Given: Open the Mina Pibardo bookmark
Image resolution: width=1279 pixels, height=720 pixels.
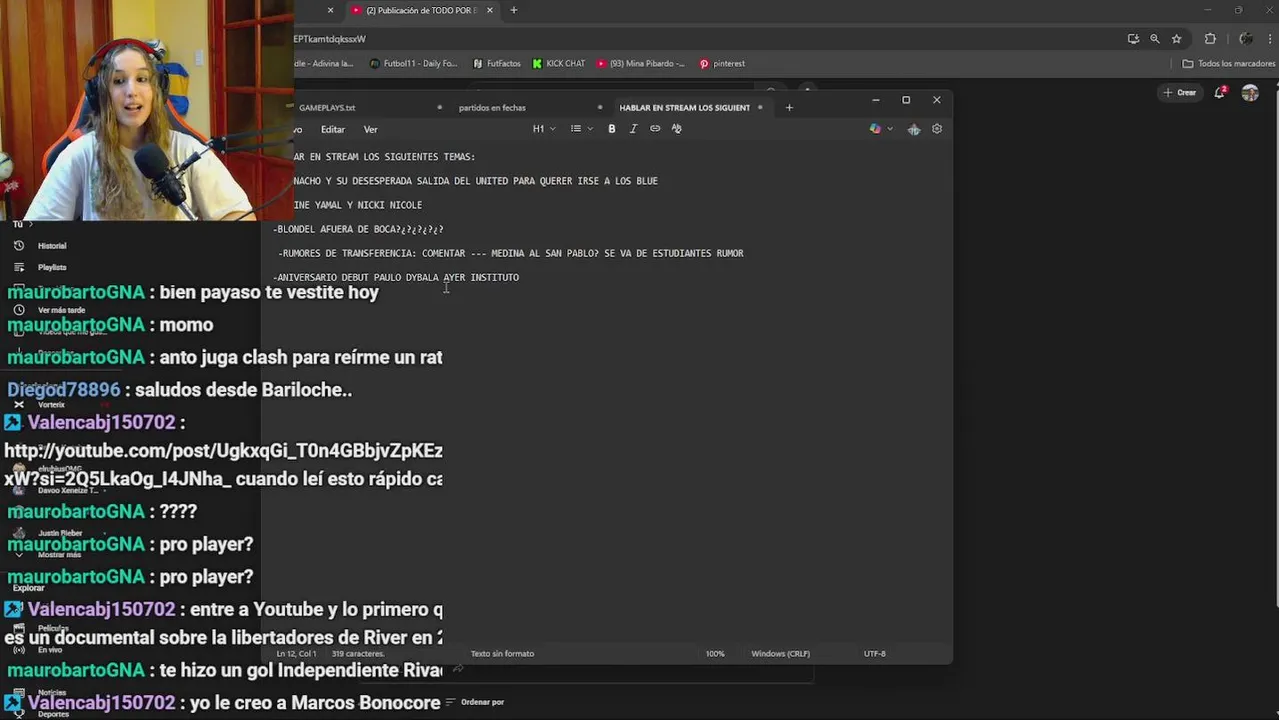Looking at the screenshot, I should coord(641,63).
